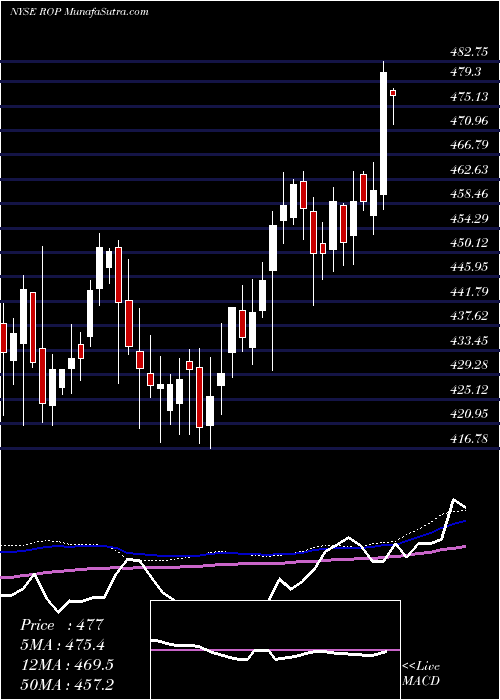The height and width of the screenshot is (700, 500).
Task: Click the MACD inset chart panel
Action: tap(275, 650)
